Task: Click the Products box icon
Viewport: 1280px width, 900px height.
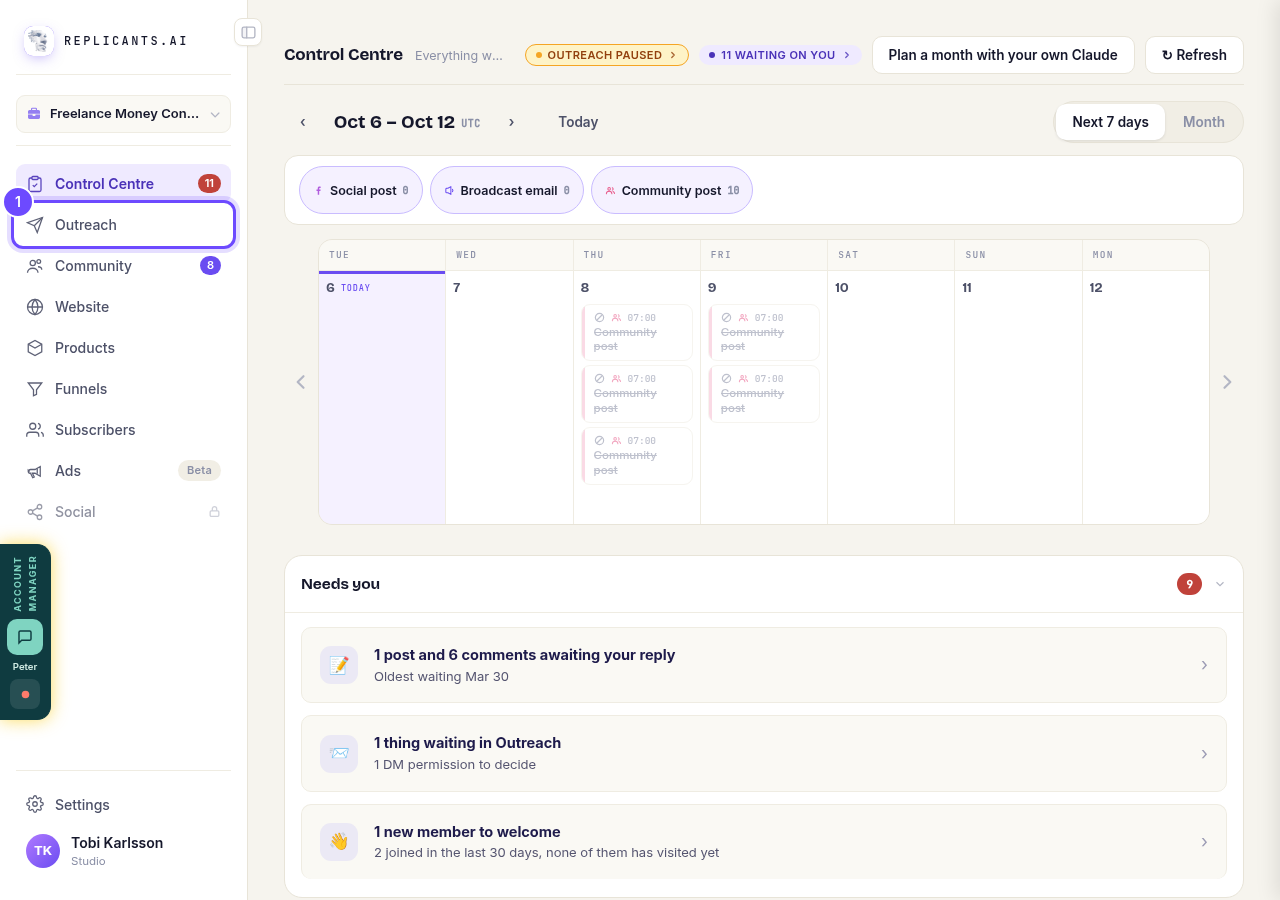Action: [x=35, y=348]
